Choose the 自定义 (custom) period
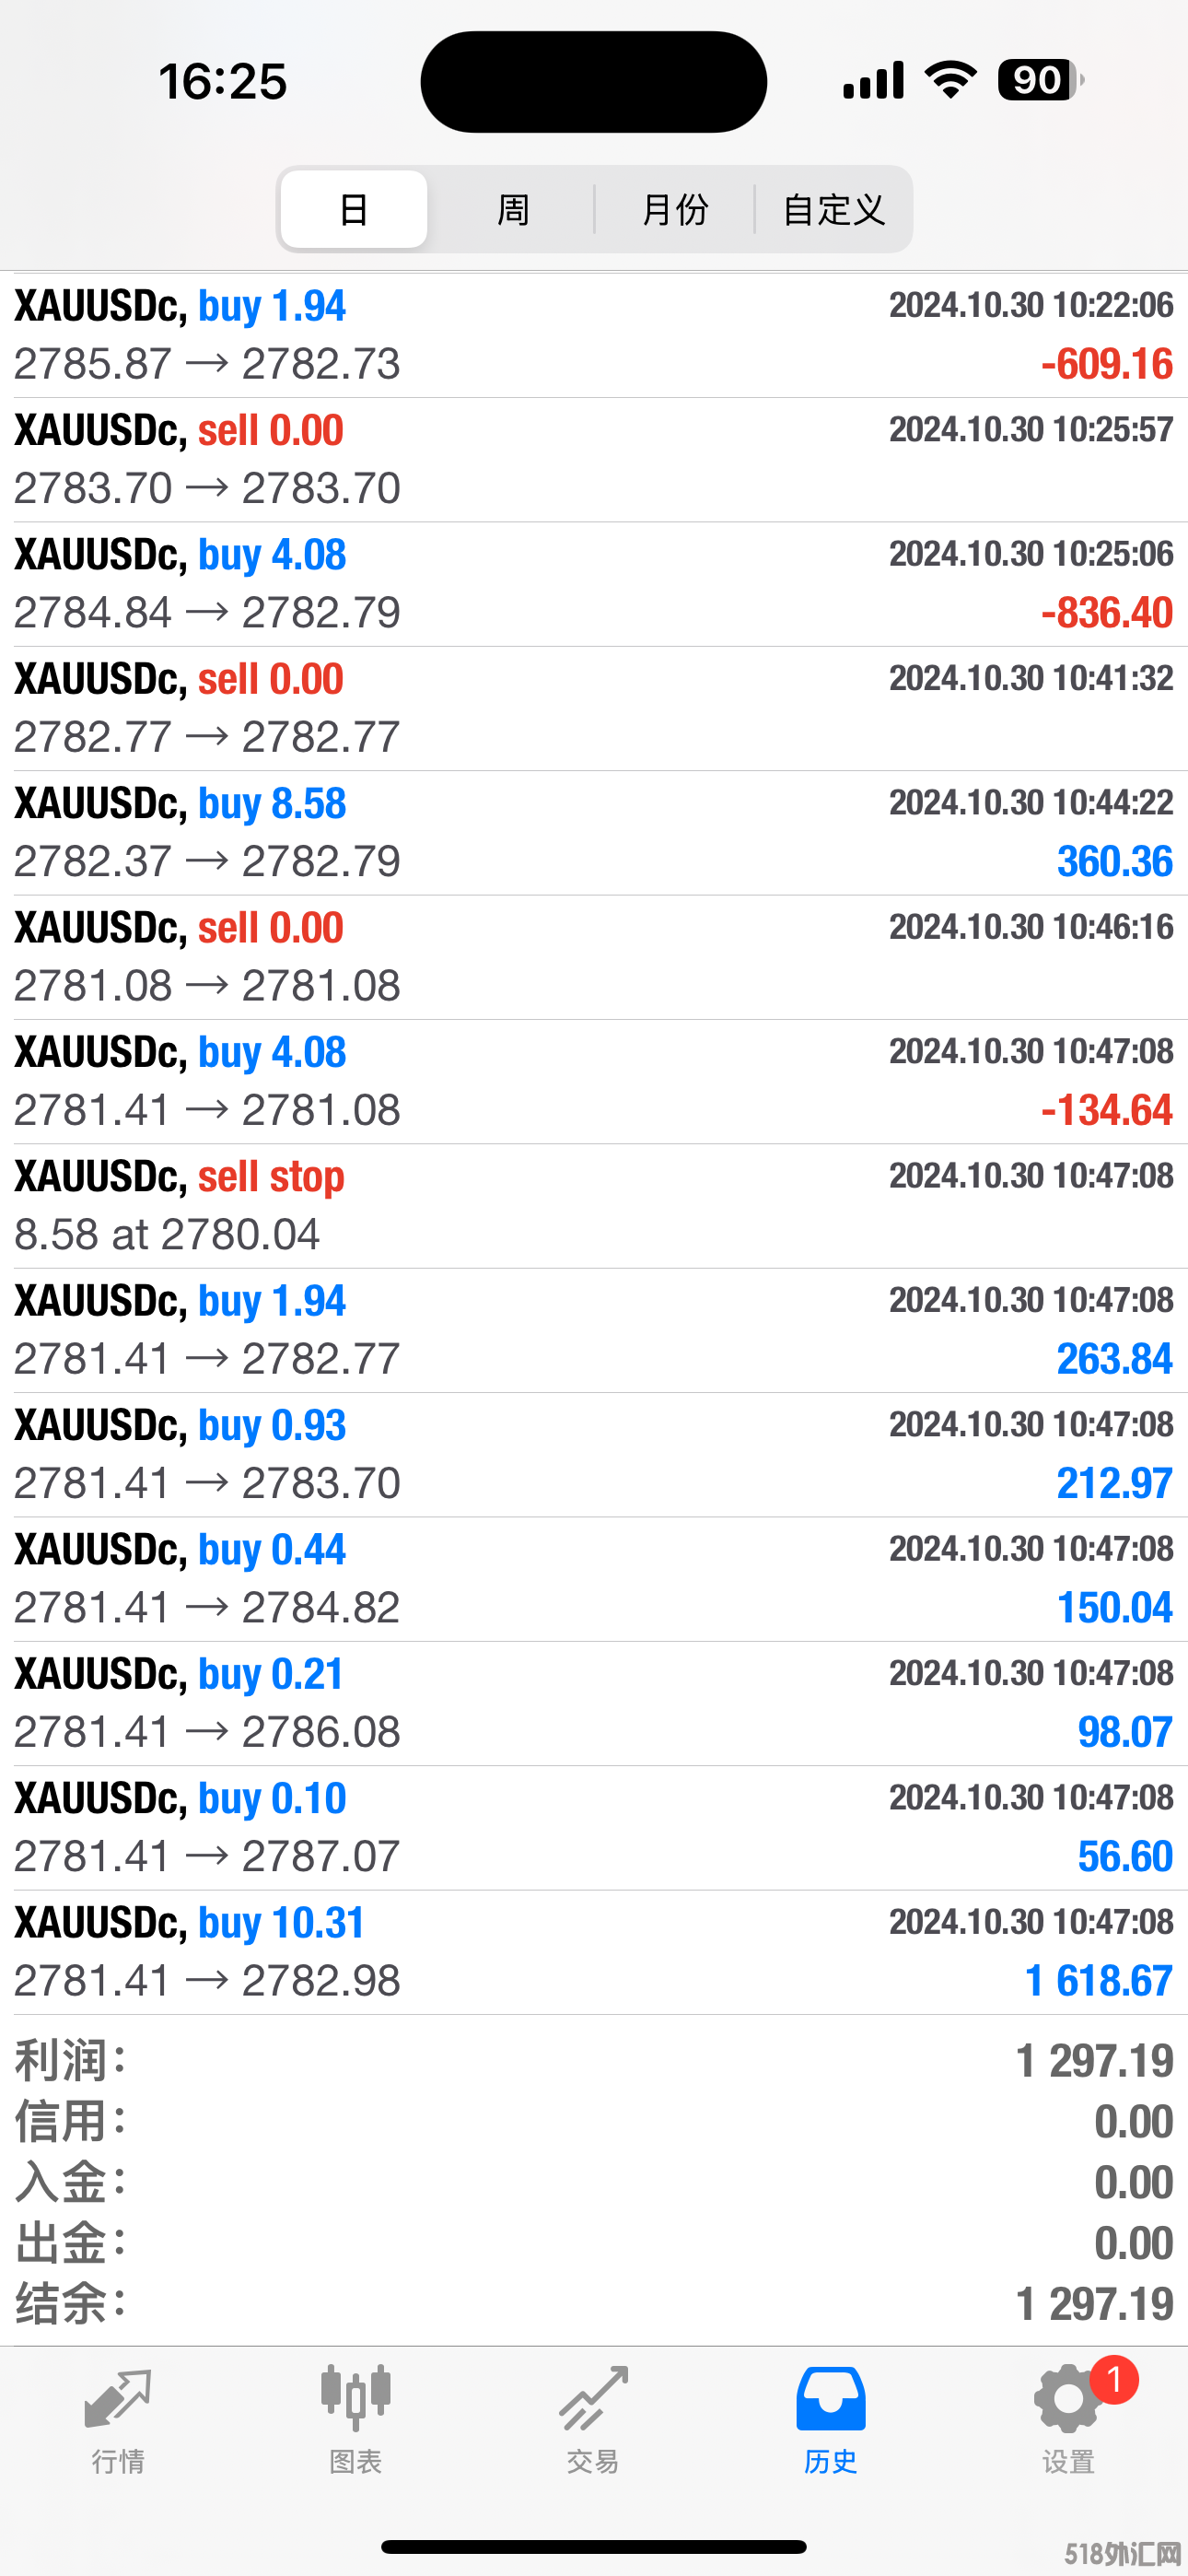This screenshot has height=2576, width=1188. tap(834, 209)
